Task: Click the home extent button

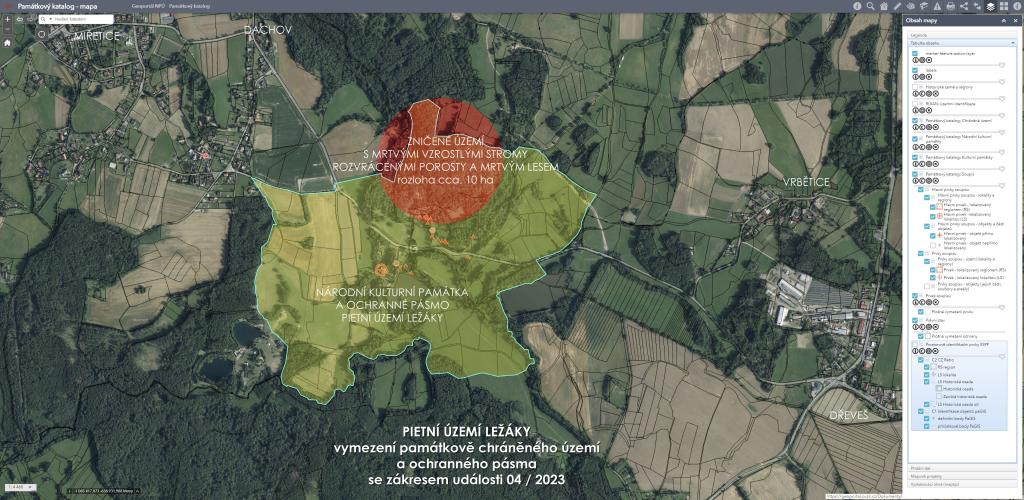Action: [7, 43]
